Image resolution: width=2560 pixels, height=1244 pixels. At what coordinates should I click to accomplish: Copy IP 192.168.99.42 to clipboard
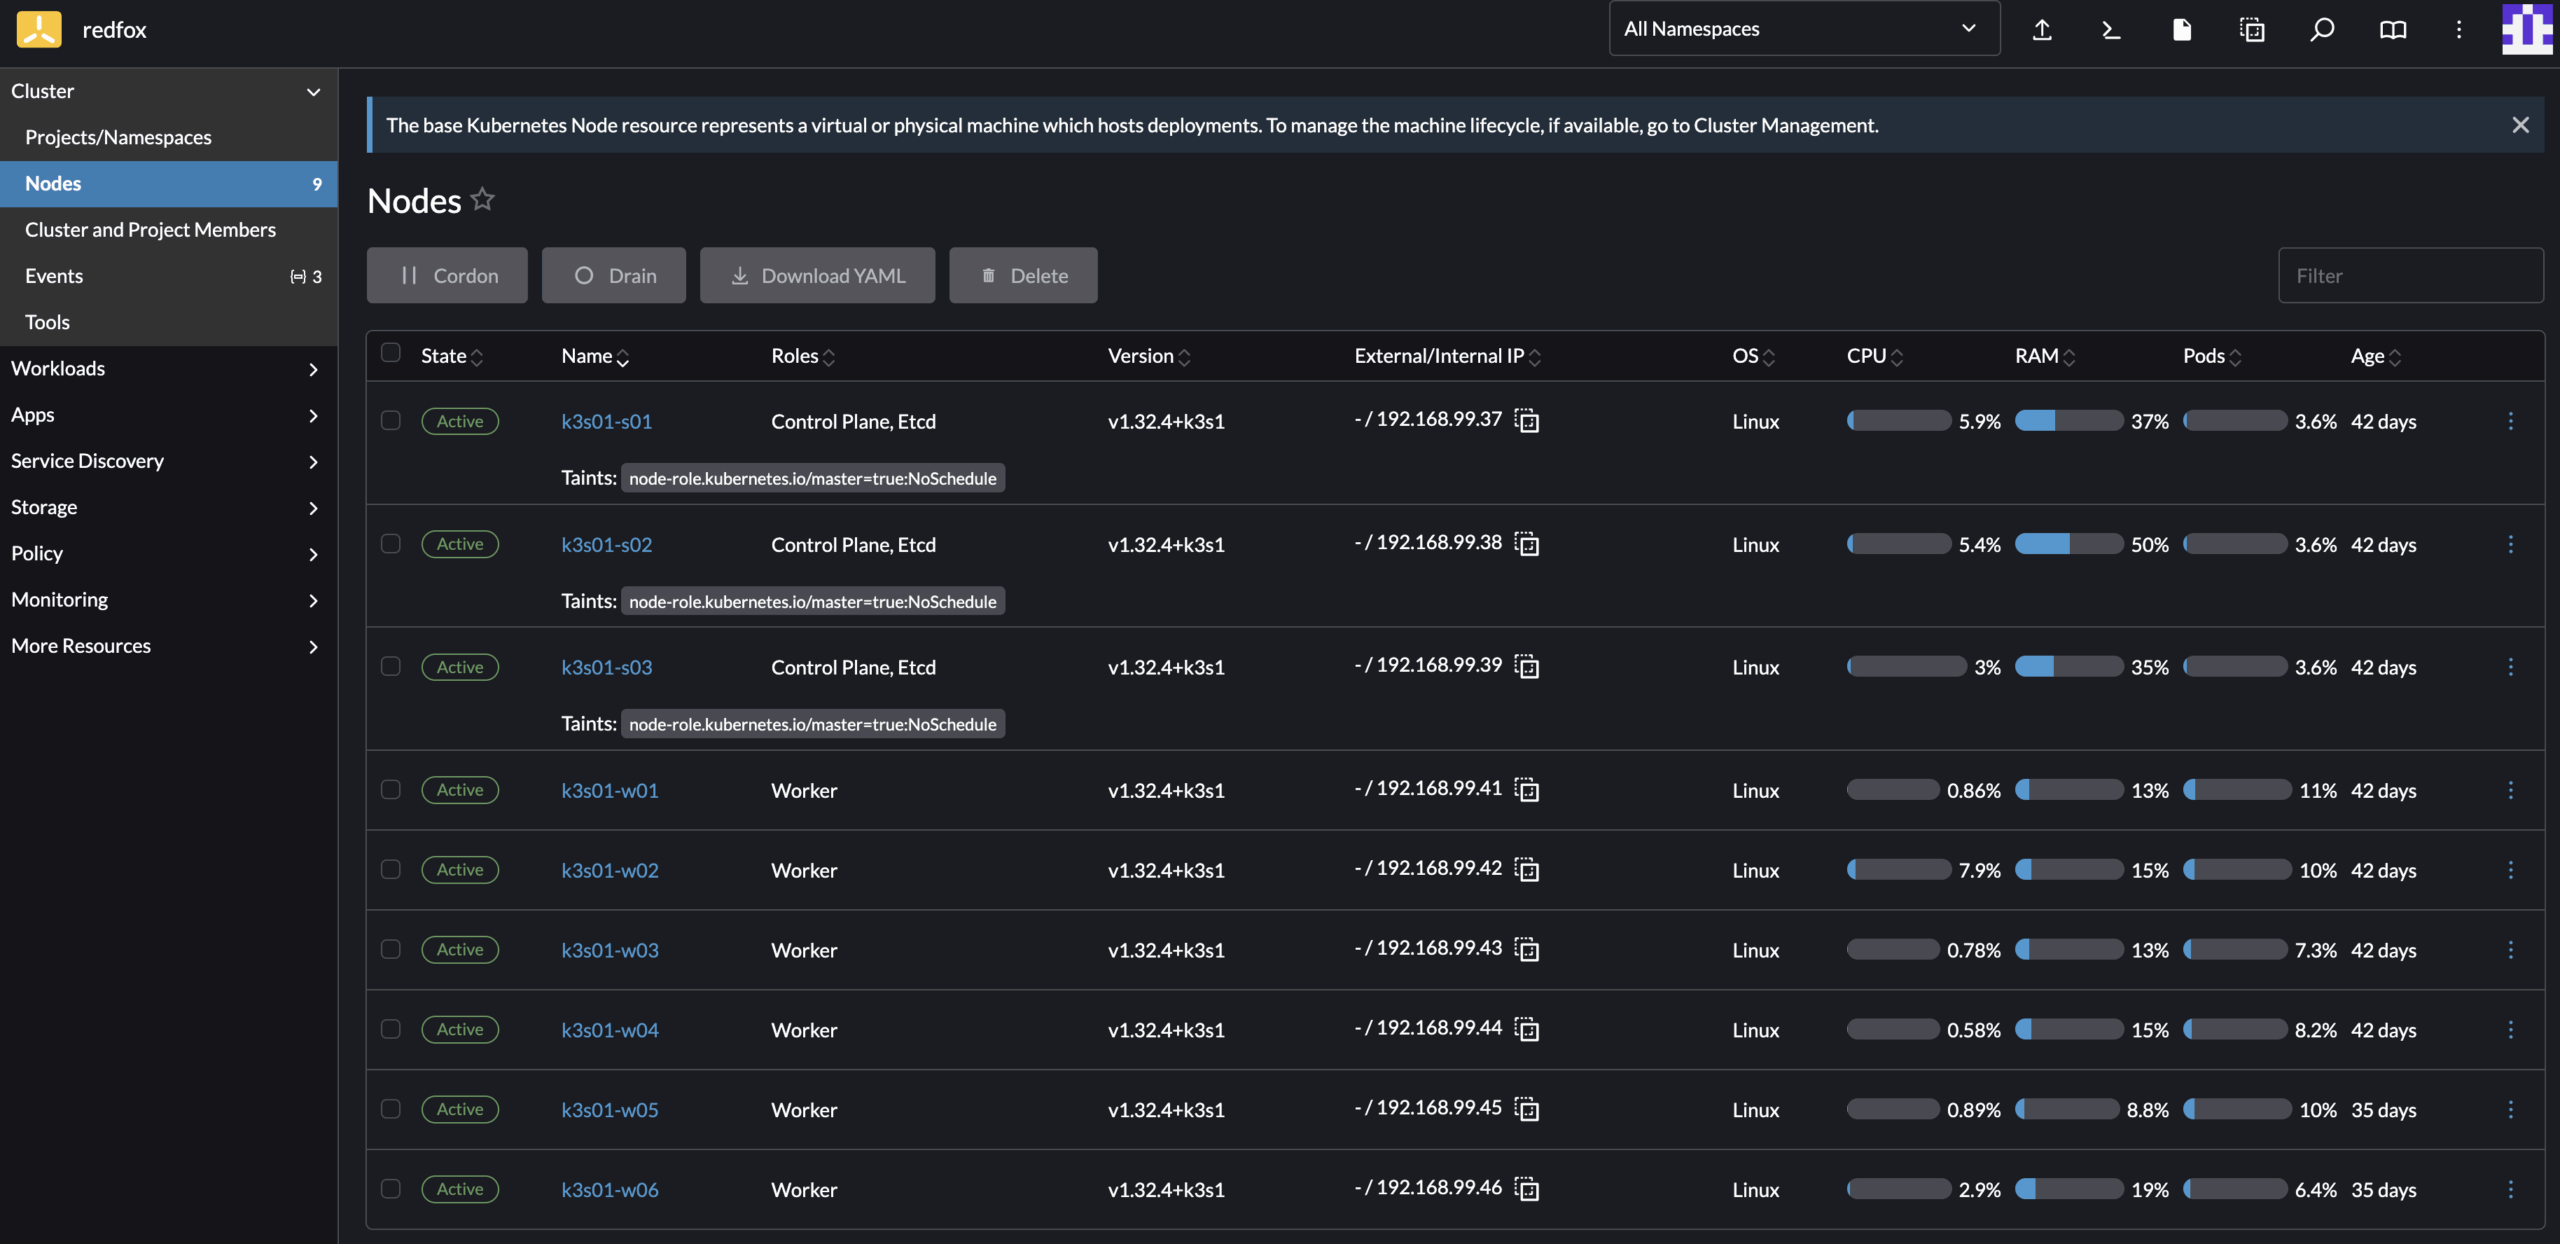[1527, 869]
